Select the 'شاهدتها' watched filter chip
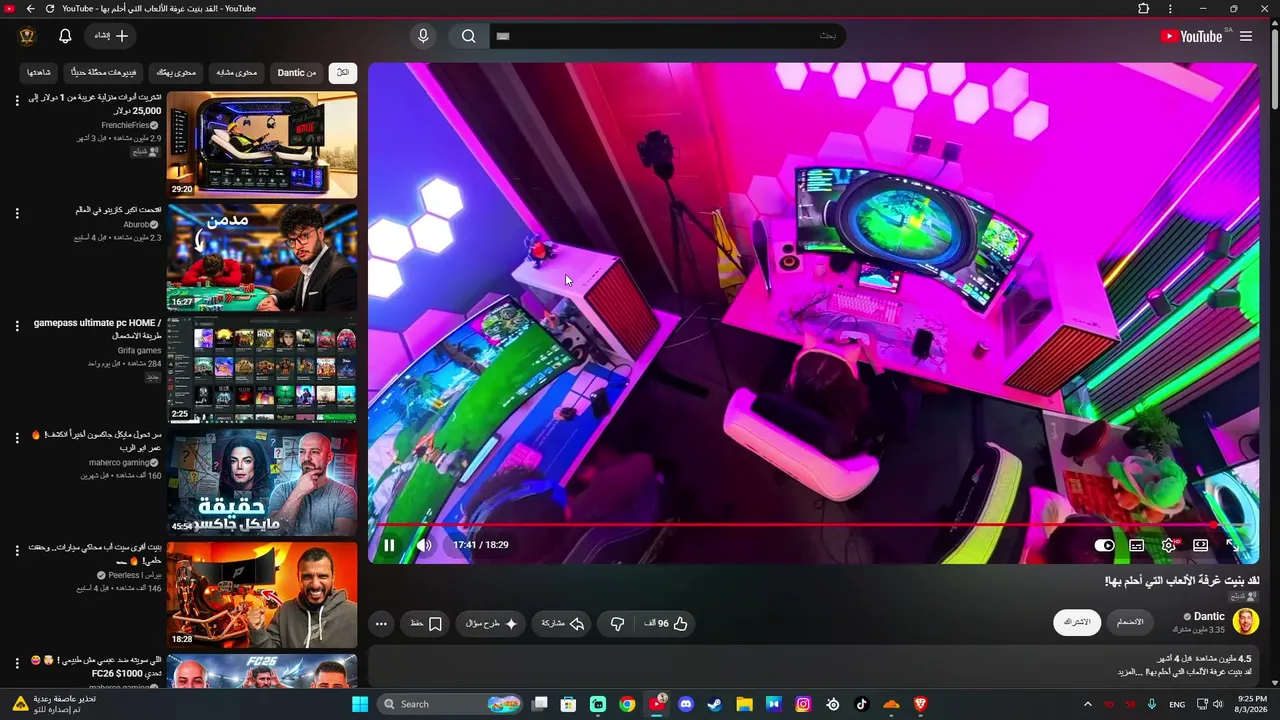Image resolution: width=1280 pixels, height=720 pixels. click(39, 73)
